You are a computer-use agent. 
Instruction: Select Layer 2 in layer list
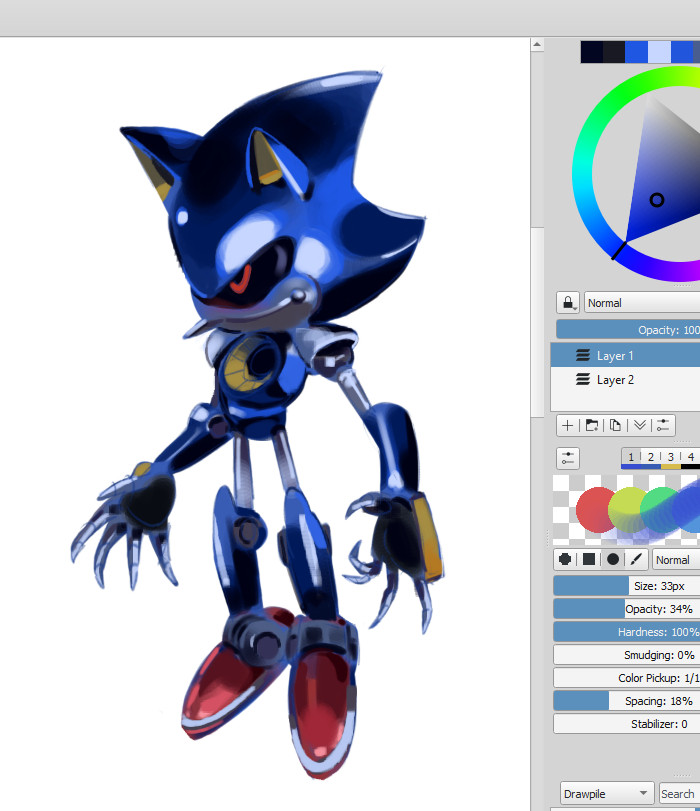click(x=625, y=380)
